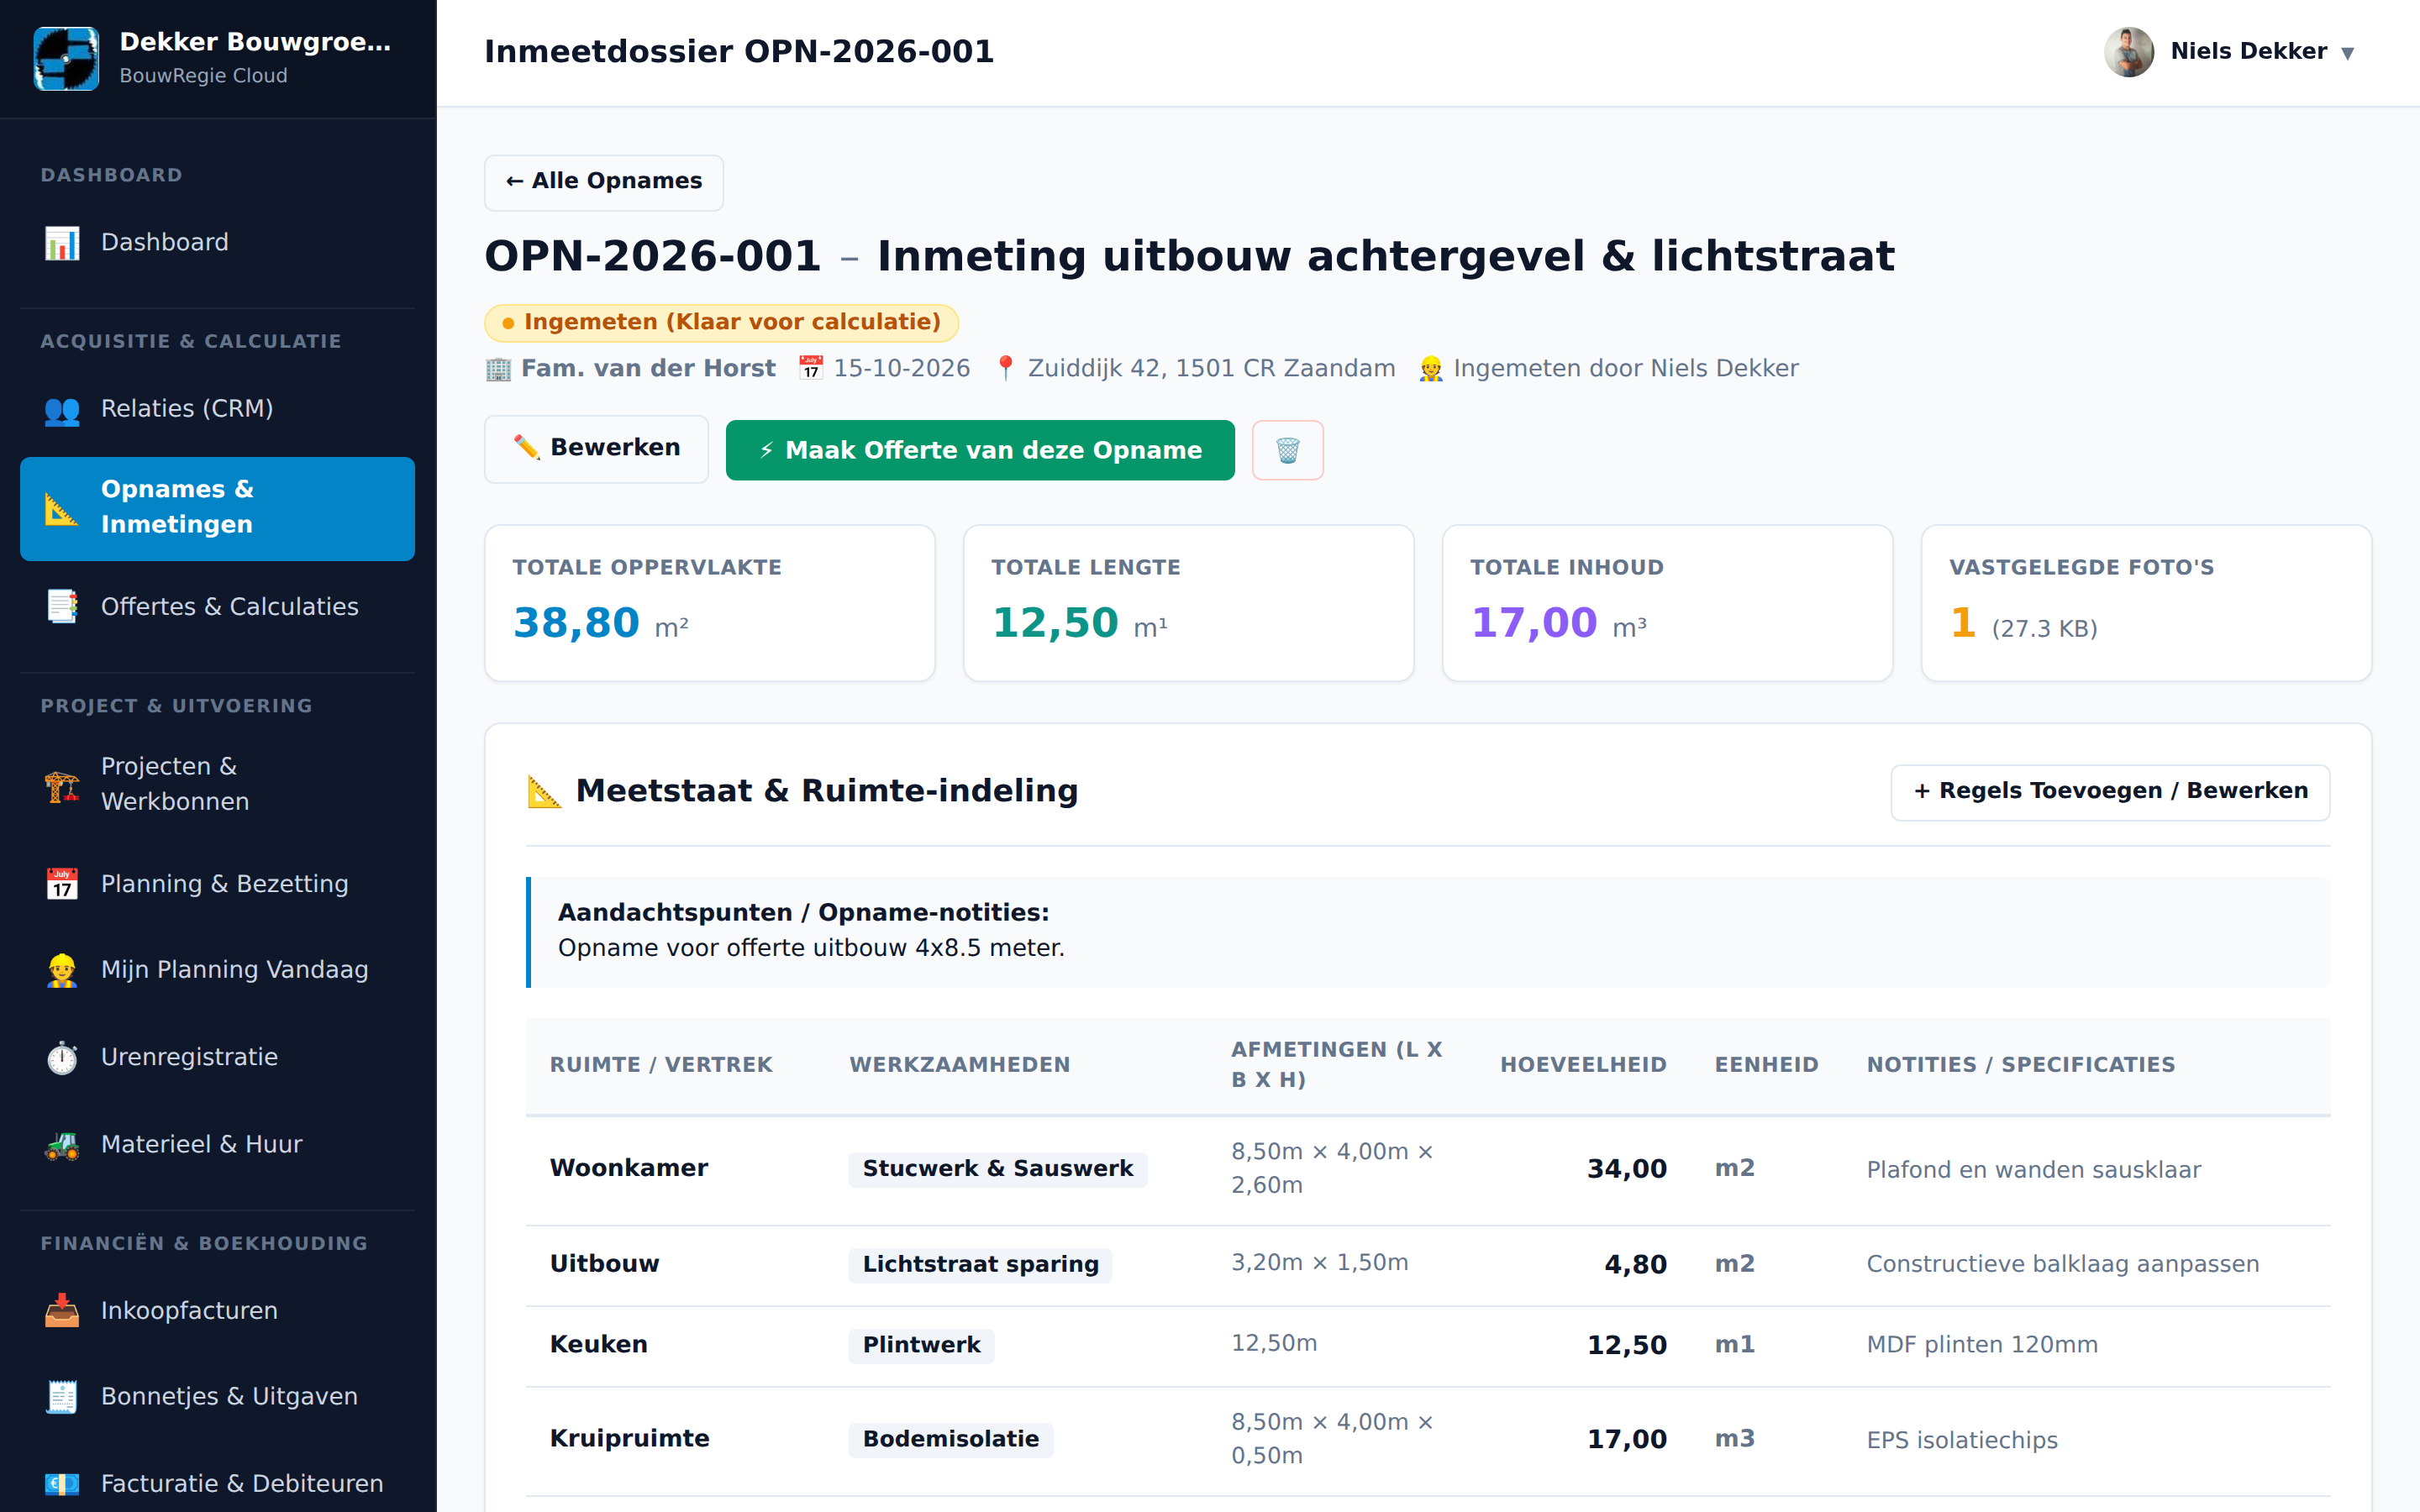
Task: Click the 'EPS isolatiechips' note
Action: 1962,1441
